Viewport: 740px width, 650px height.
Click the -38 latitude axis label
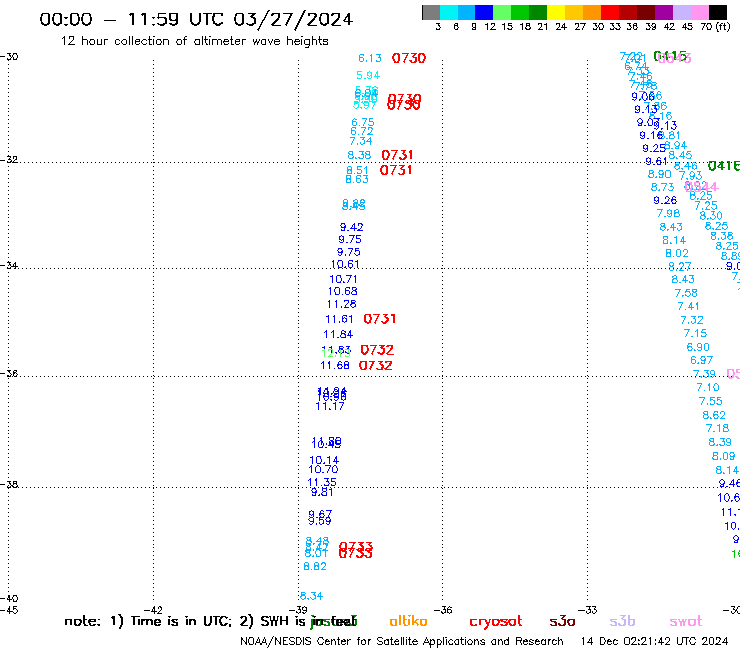click(8, 484)
